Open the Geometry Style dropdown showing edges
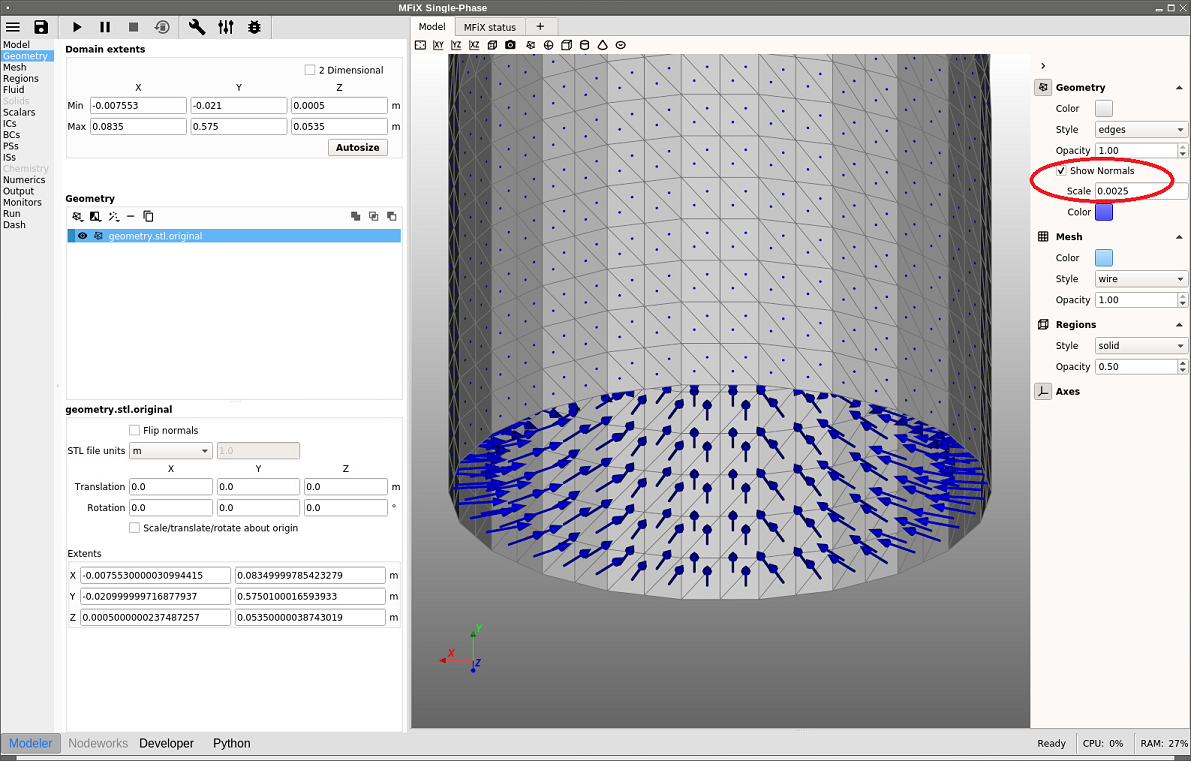The width and height of the screenshot is (1191, 761). click(1140, 129)
